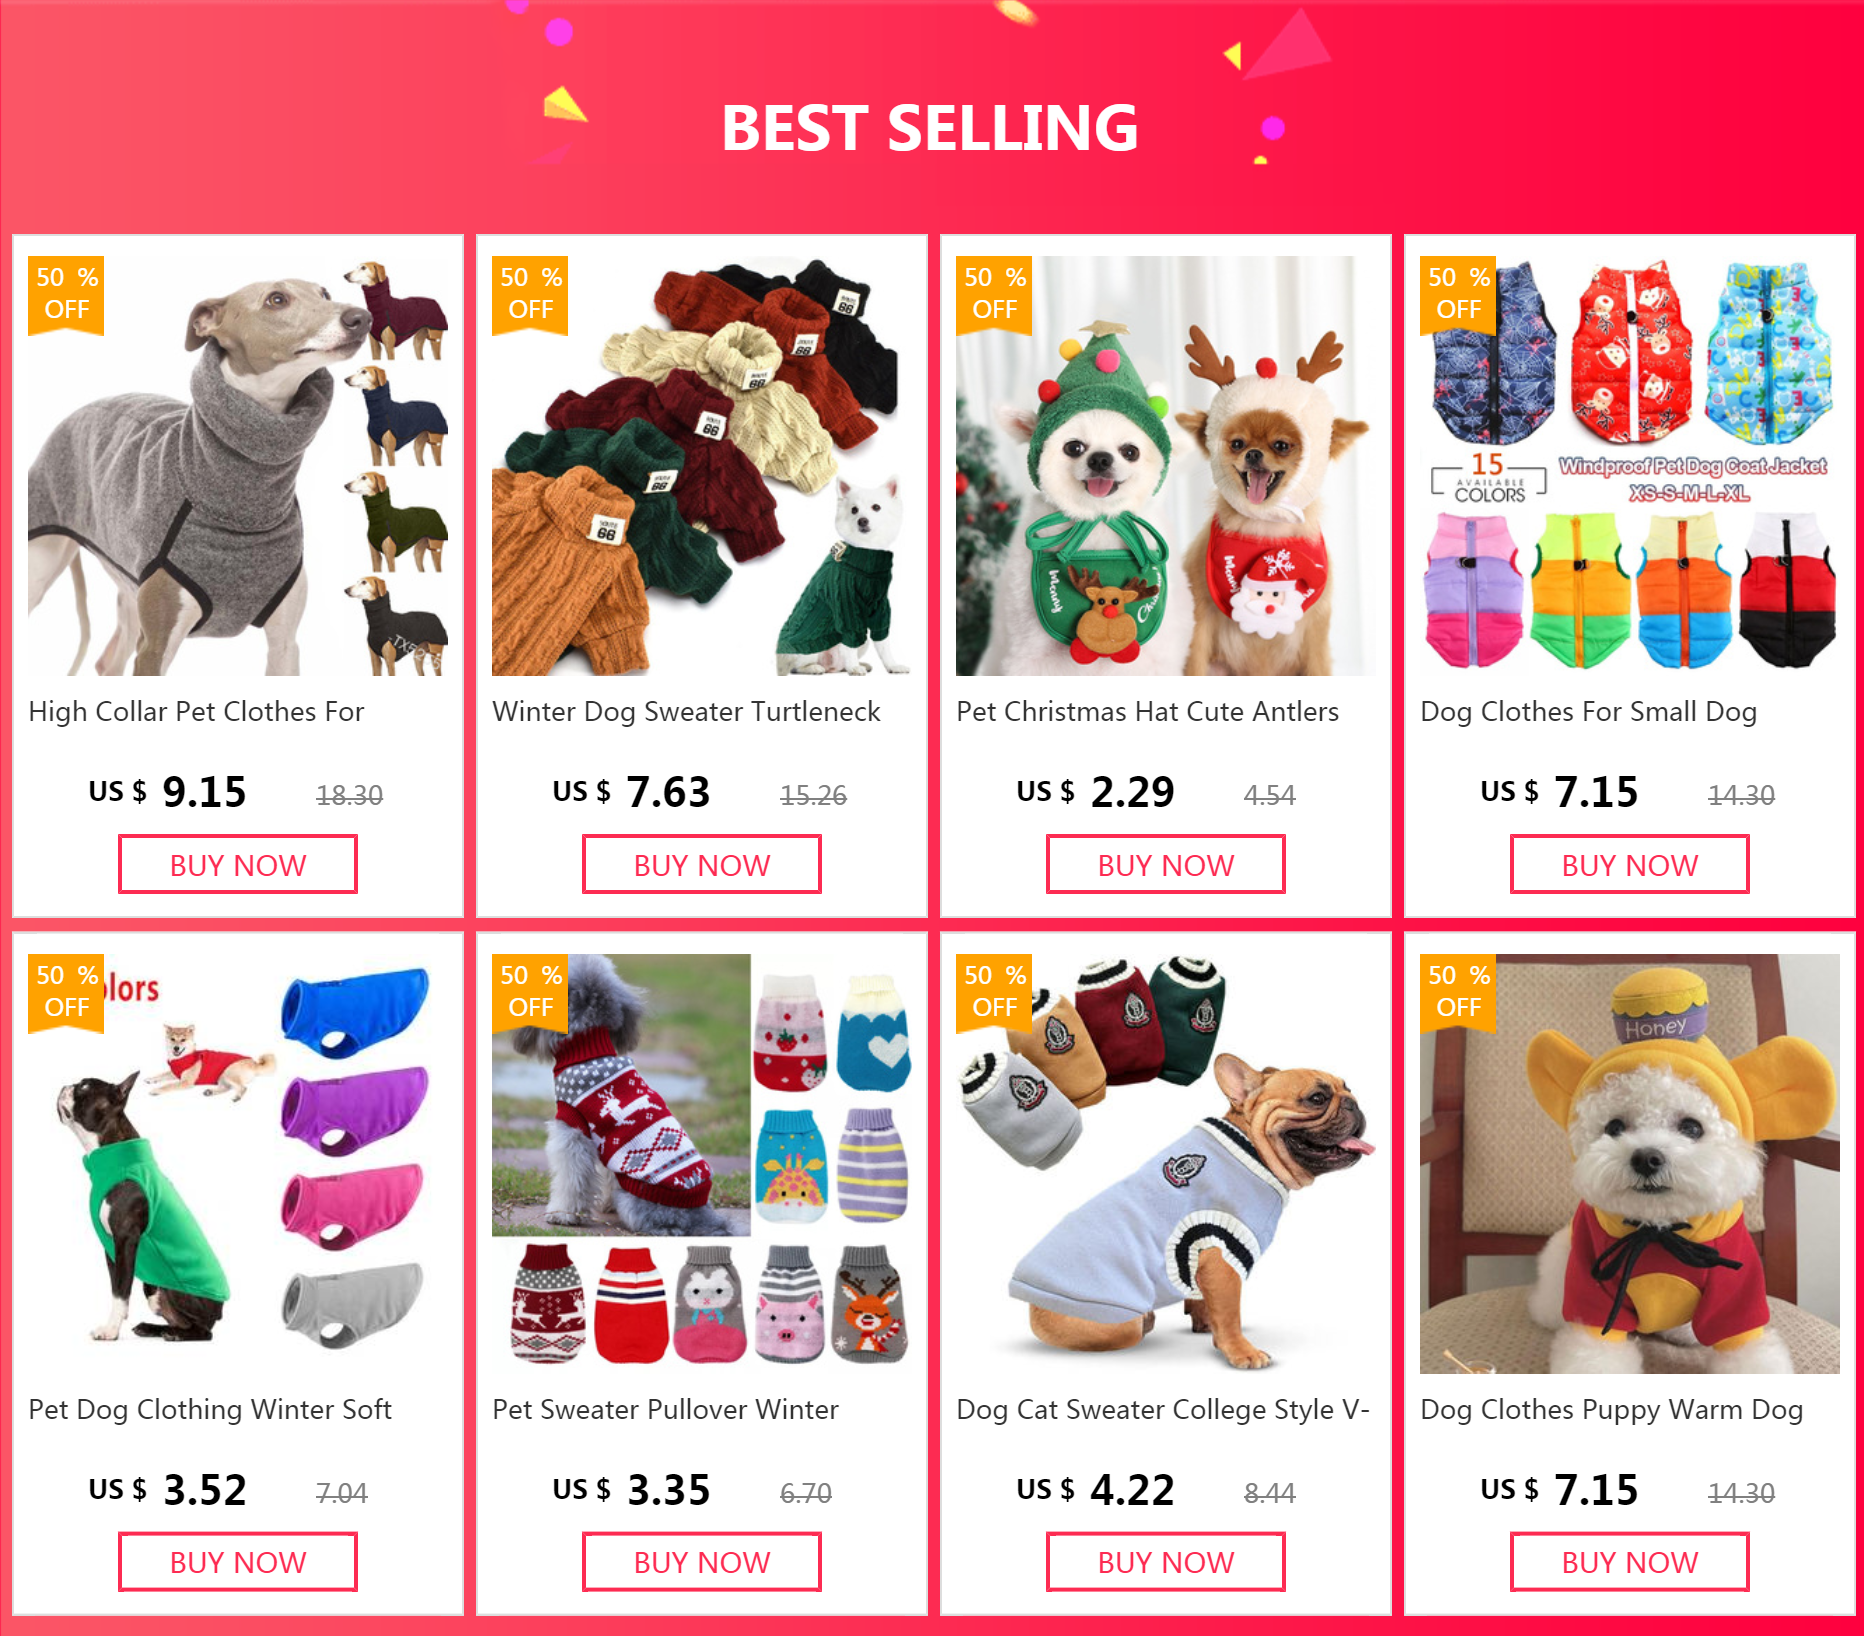Buy the Pet Christmas Hat Cute Antlers
Screen dimensions: 1864x1636
click(1166, 865)
